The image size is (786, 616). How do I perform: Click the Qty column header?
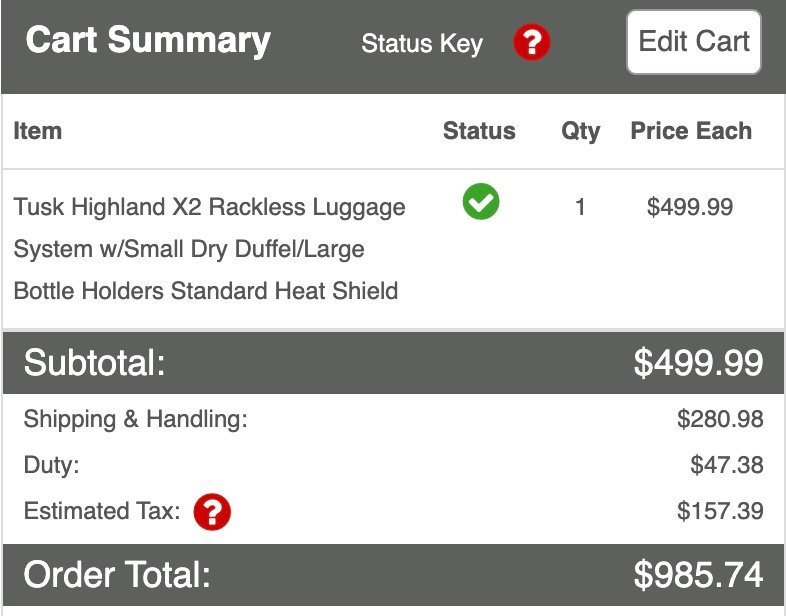pos(580,131)
